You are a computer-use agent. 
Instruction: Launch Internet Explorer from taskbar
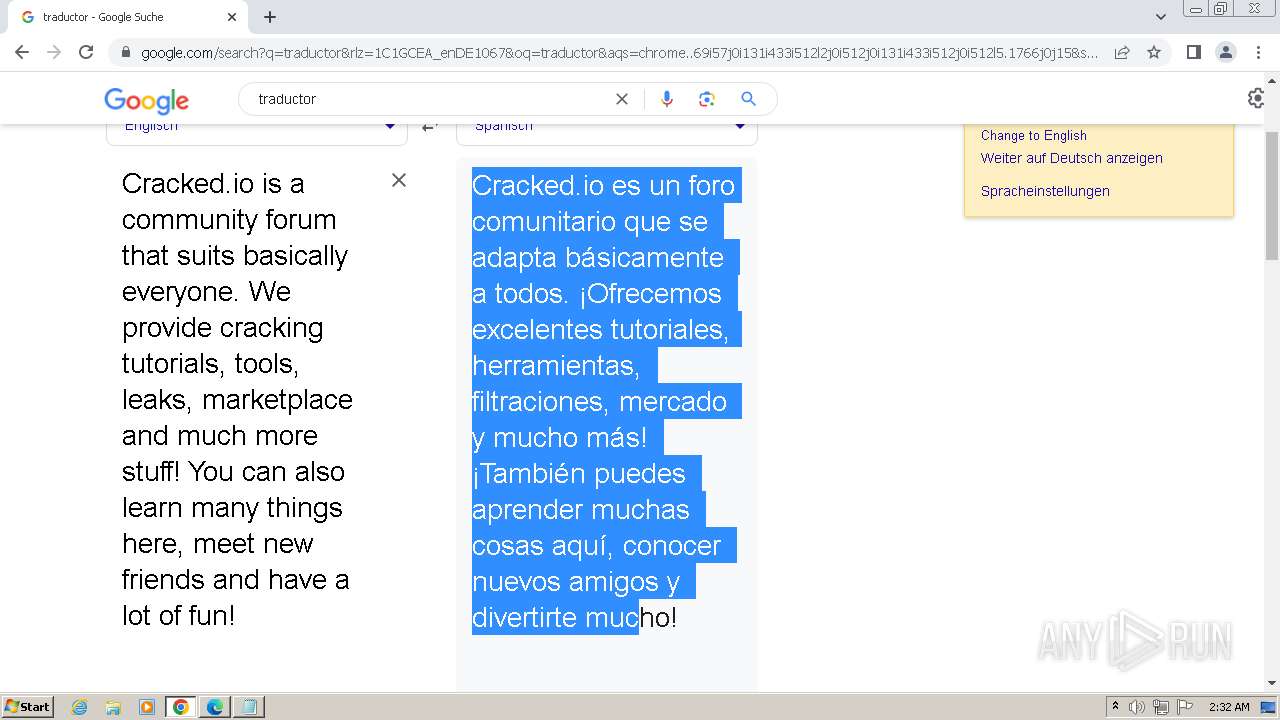(x=79, y=707)
